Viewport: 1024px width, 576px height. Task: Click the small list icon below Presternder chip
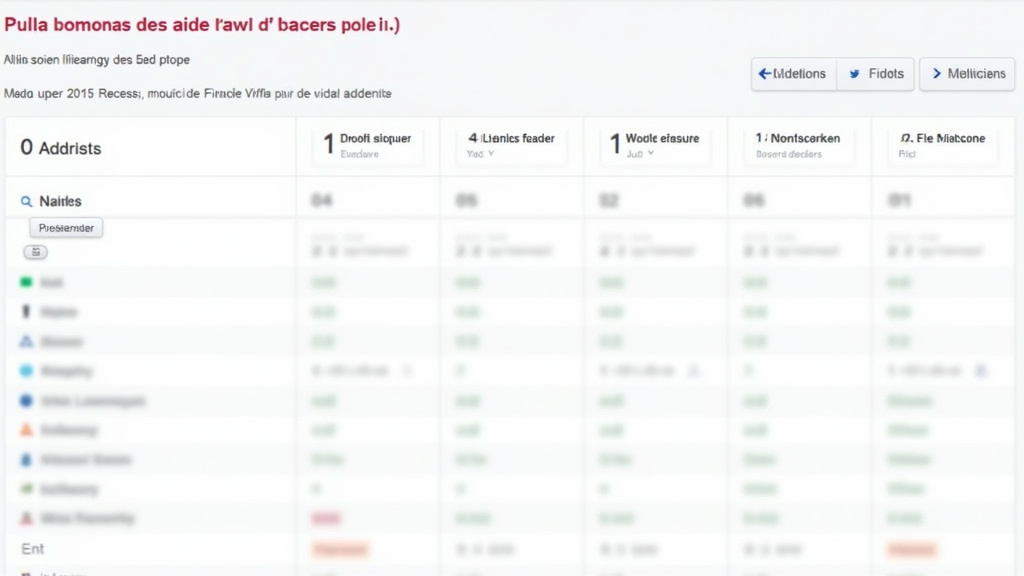36,252
